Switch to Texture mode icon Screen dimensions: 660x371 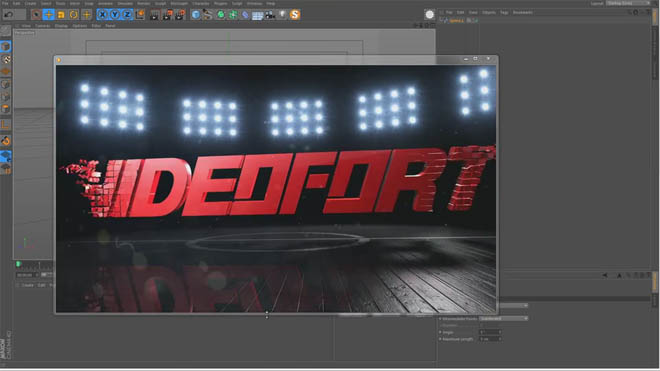5,59
